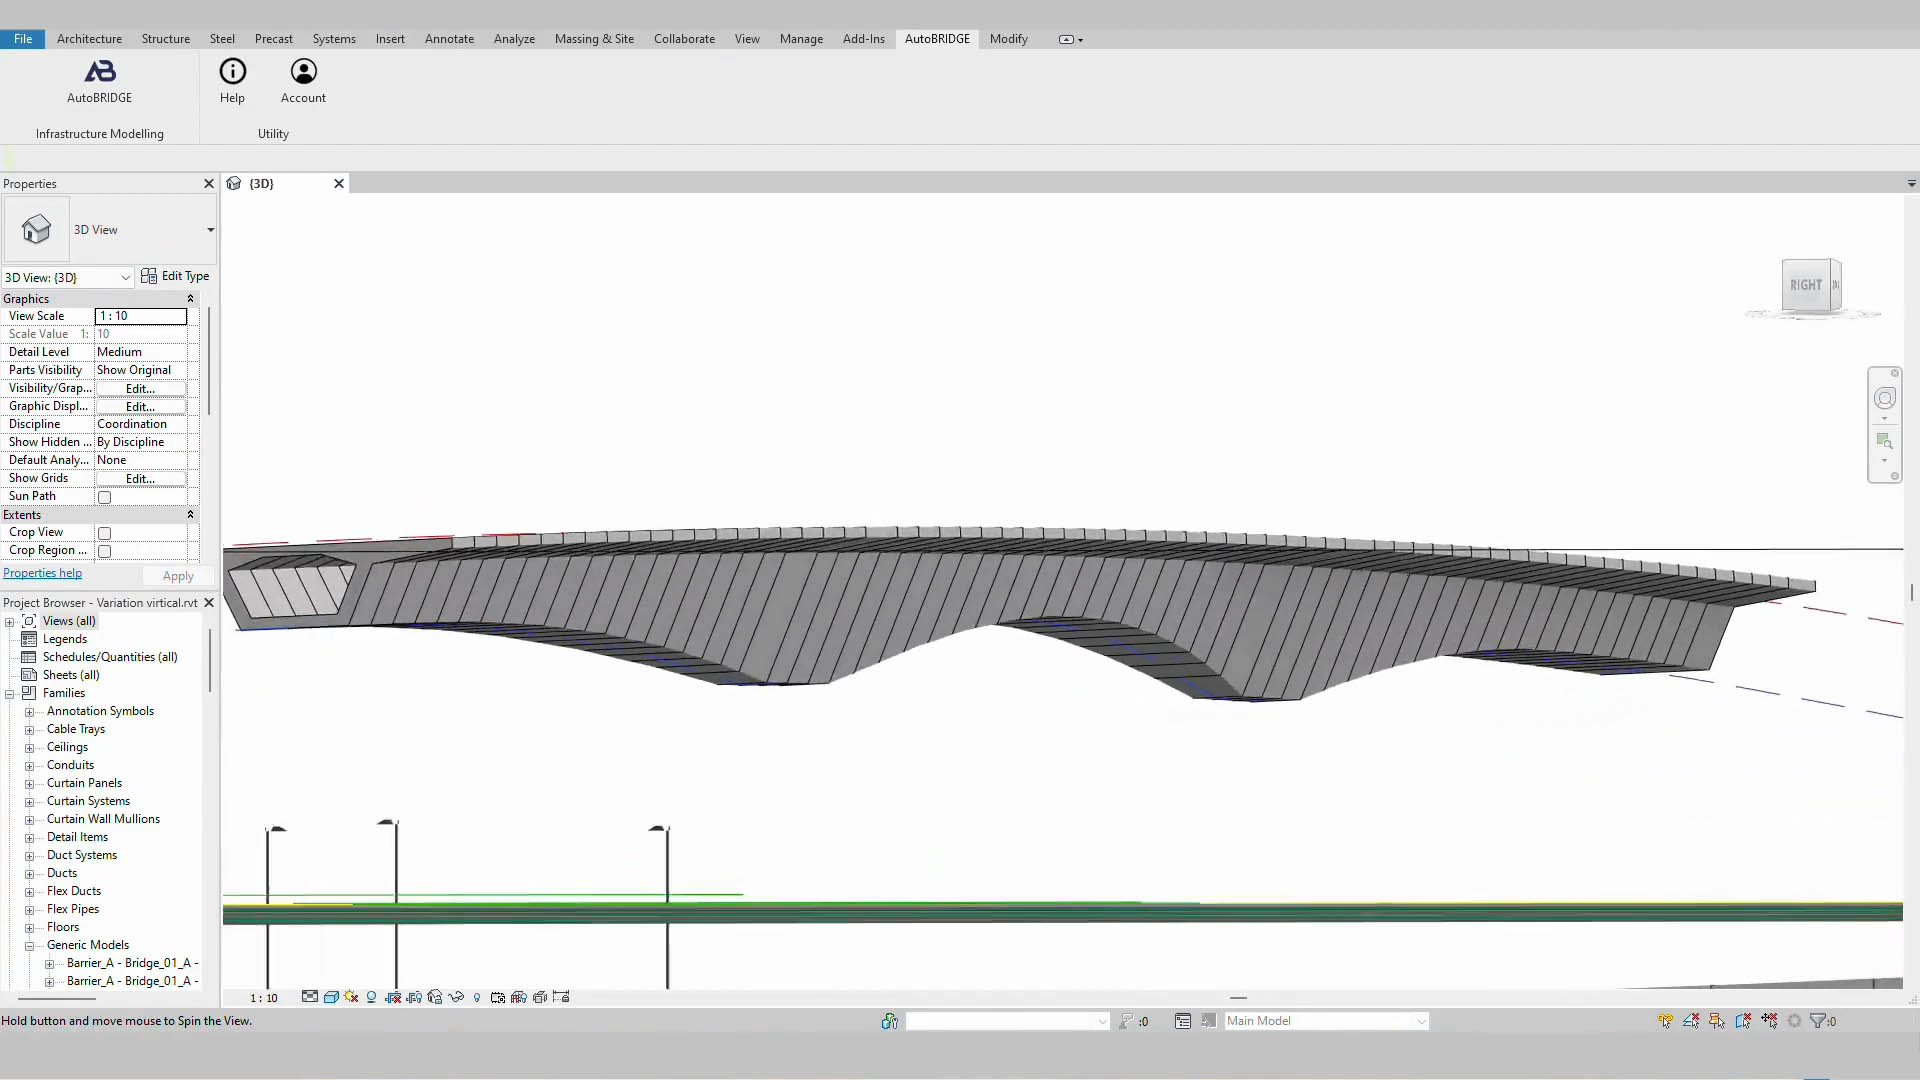Click Select Pinned Elements status icon
The width and height of the screenshot is (1920, 1080).
[1717, 1021]
